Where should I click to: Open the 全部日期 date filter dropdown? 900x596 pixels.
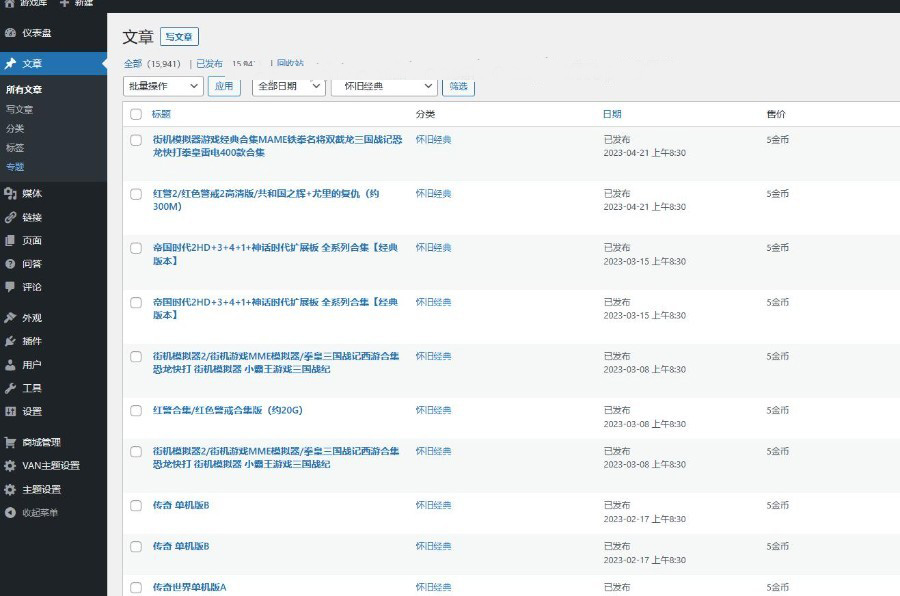288,86
